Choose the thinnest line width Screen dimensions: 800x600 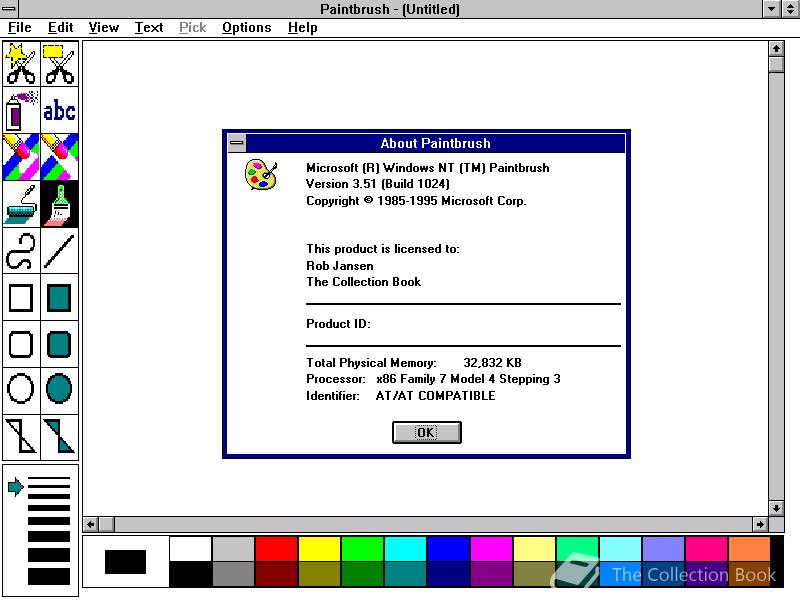coord(49,478)
